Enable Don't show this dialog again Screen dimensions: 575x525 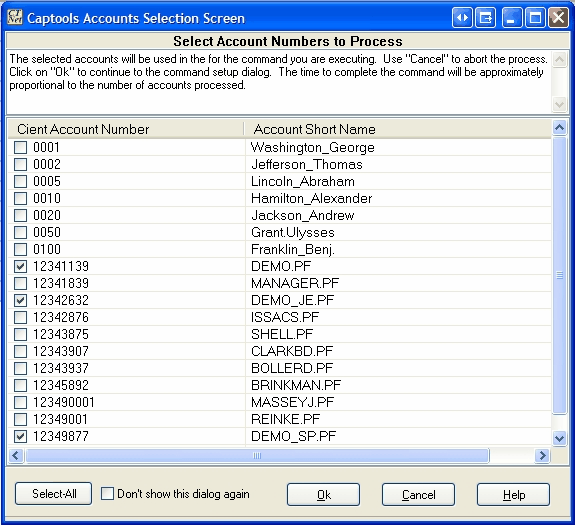click(x=107, y=493)
